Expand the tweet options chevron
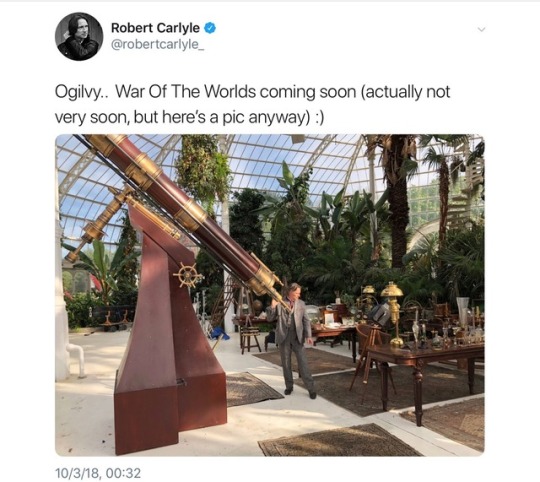This screenshot has width=540, height=482. click(x=481, y=30)
